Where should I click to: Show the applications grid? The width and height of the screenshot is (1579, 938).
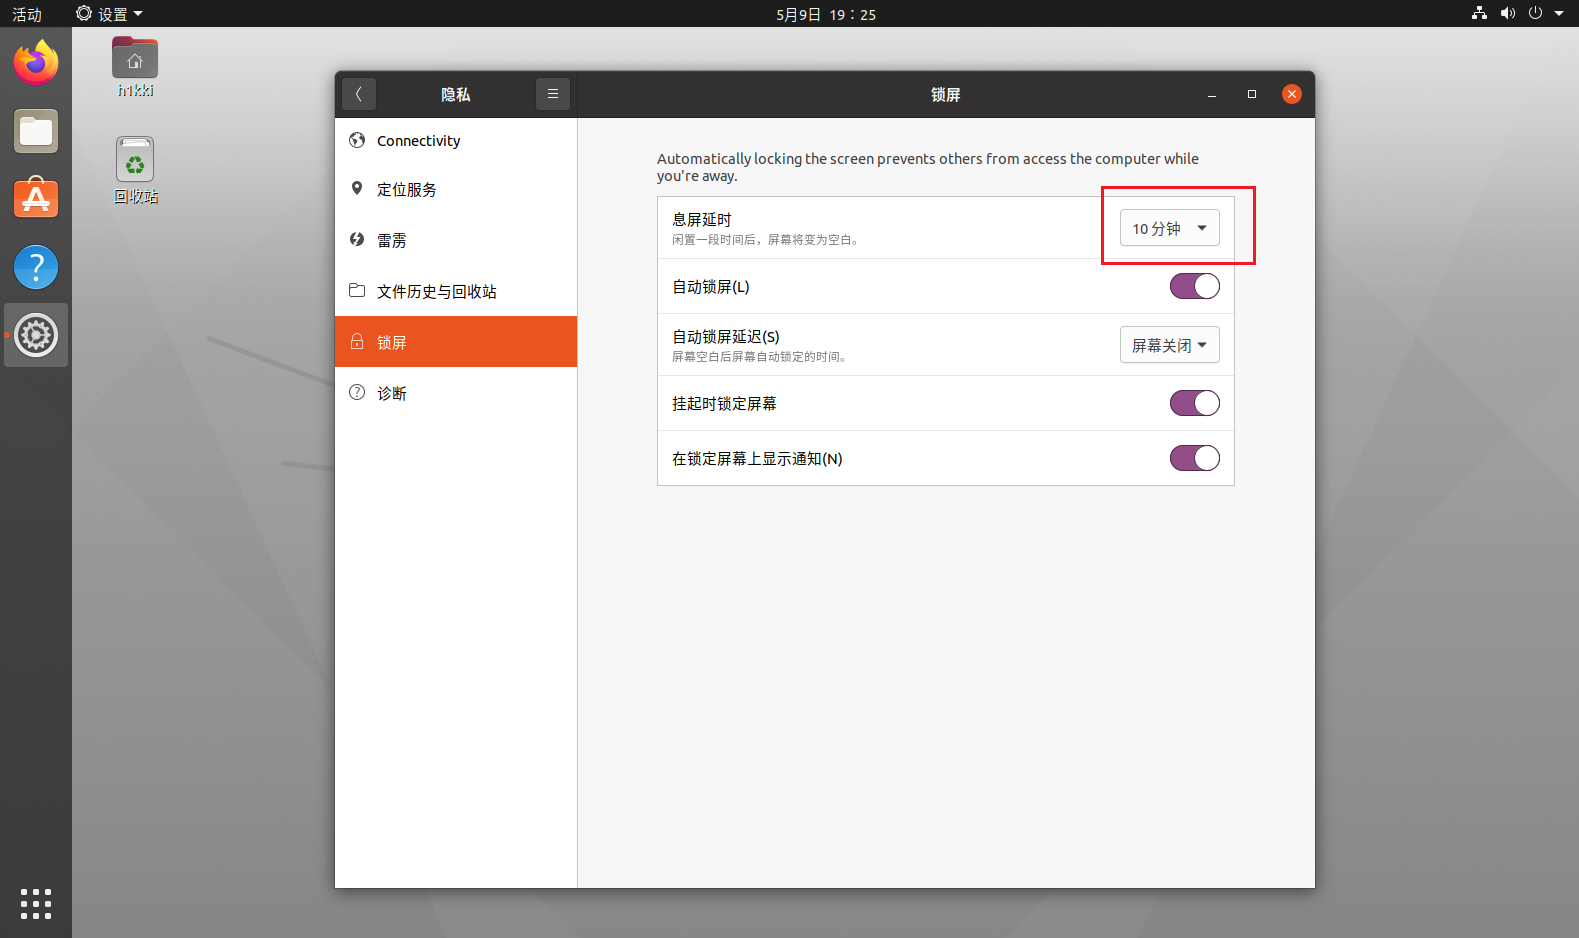pyautogui.click(x=36, y=904)
